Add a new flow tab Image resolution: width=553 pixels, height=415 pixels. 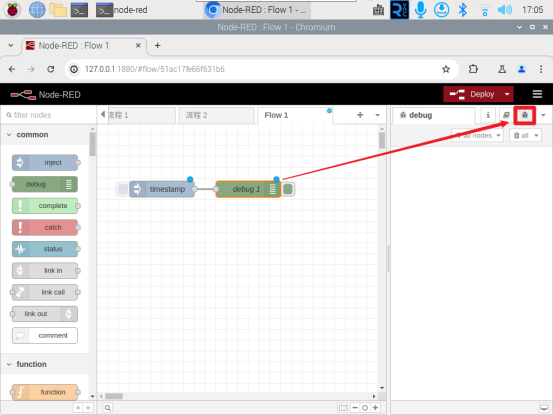(360, 115)
